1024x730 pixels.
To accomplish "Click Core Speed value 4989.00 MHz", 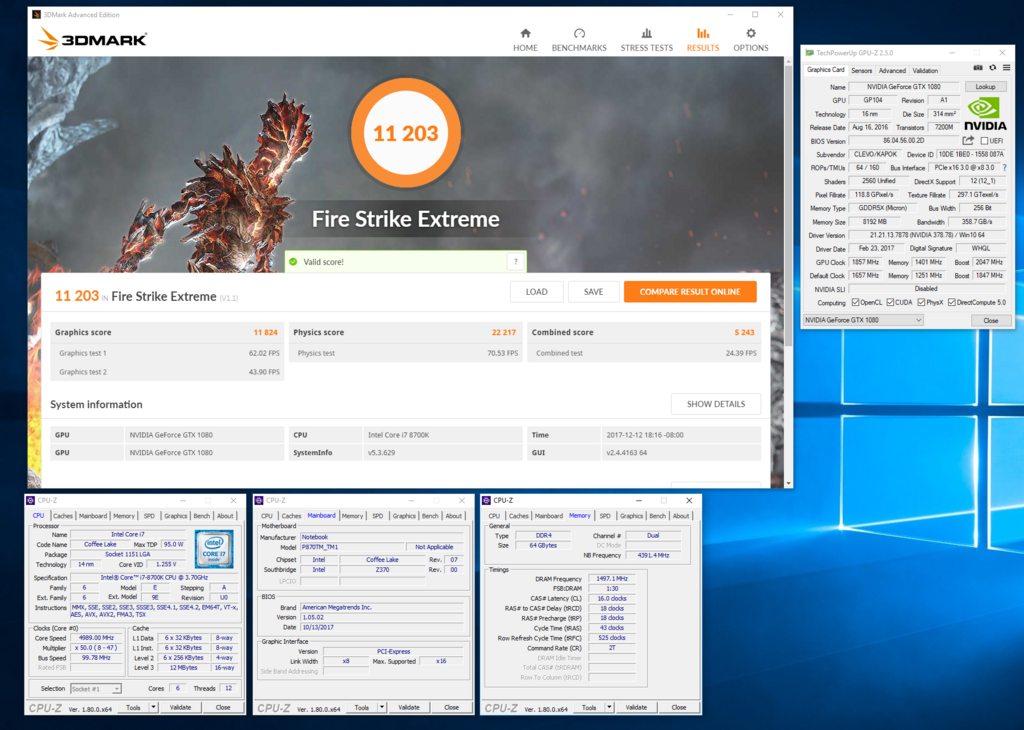I will tap(96, 638).
